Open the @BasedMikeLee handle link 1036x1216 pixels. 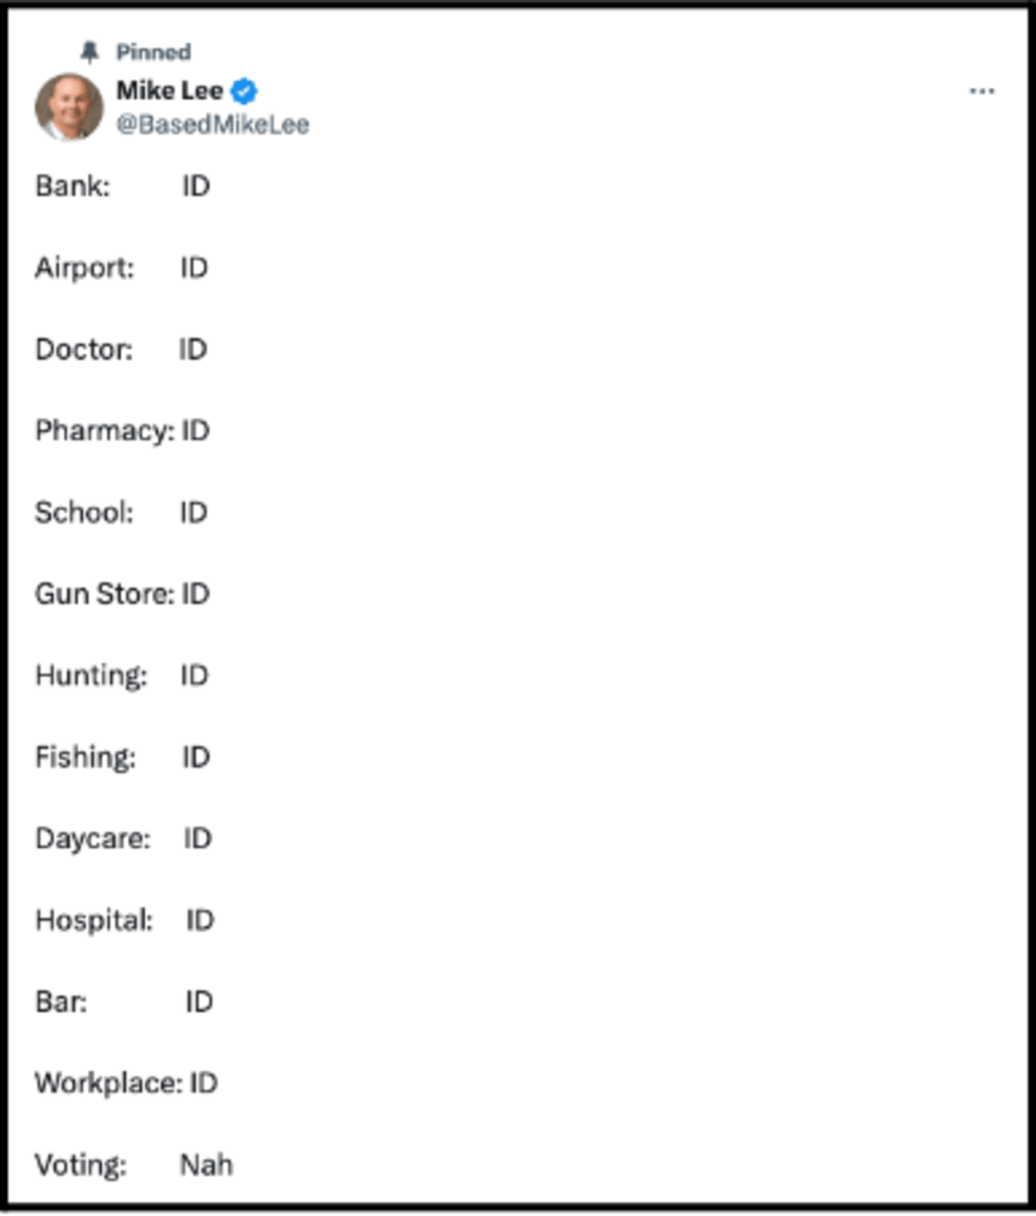point(213,125)
